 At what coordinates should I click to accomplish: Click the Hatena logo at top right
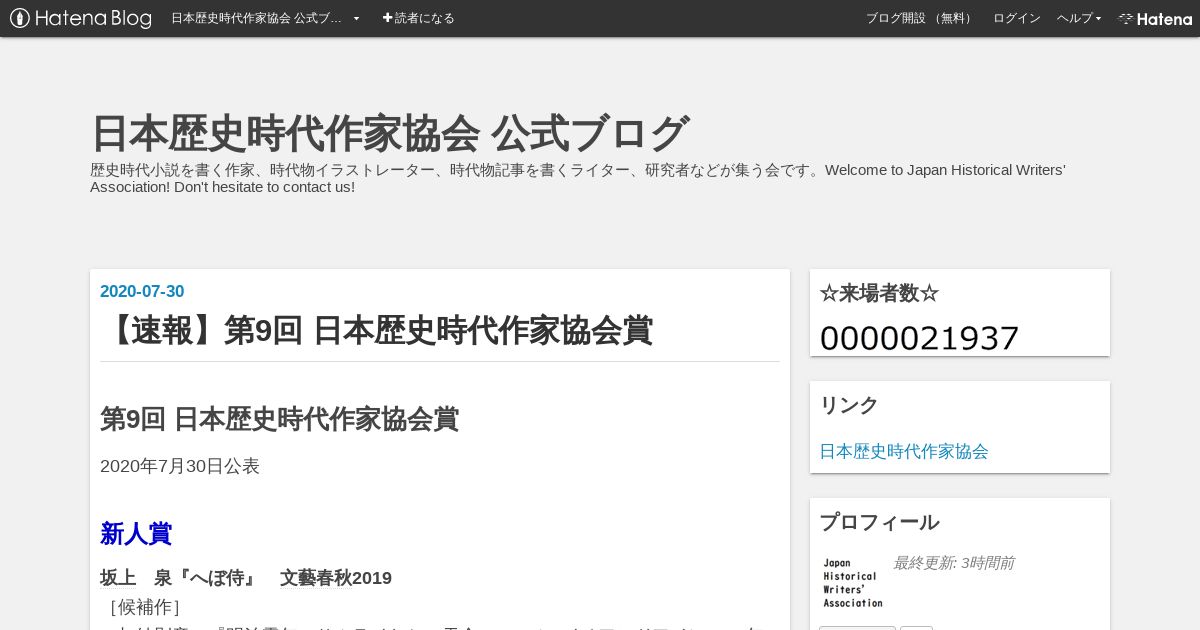tap(1155, 18)
